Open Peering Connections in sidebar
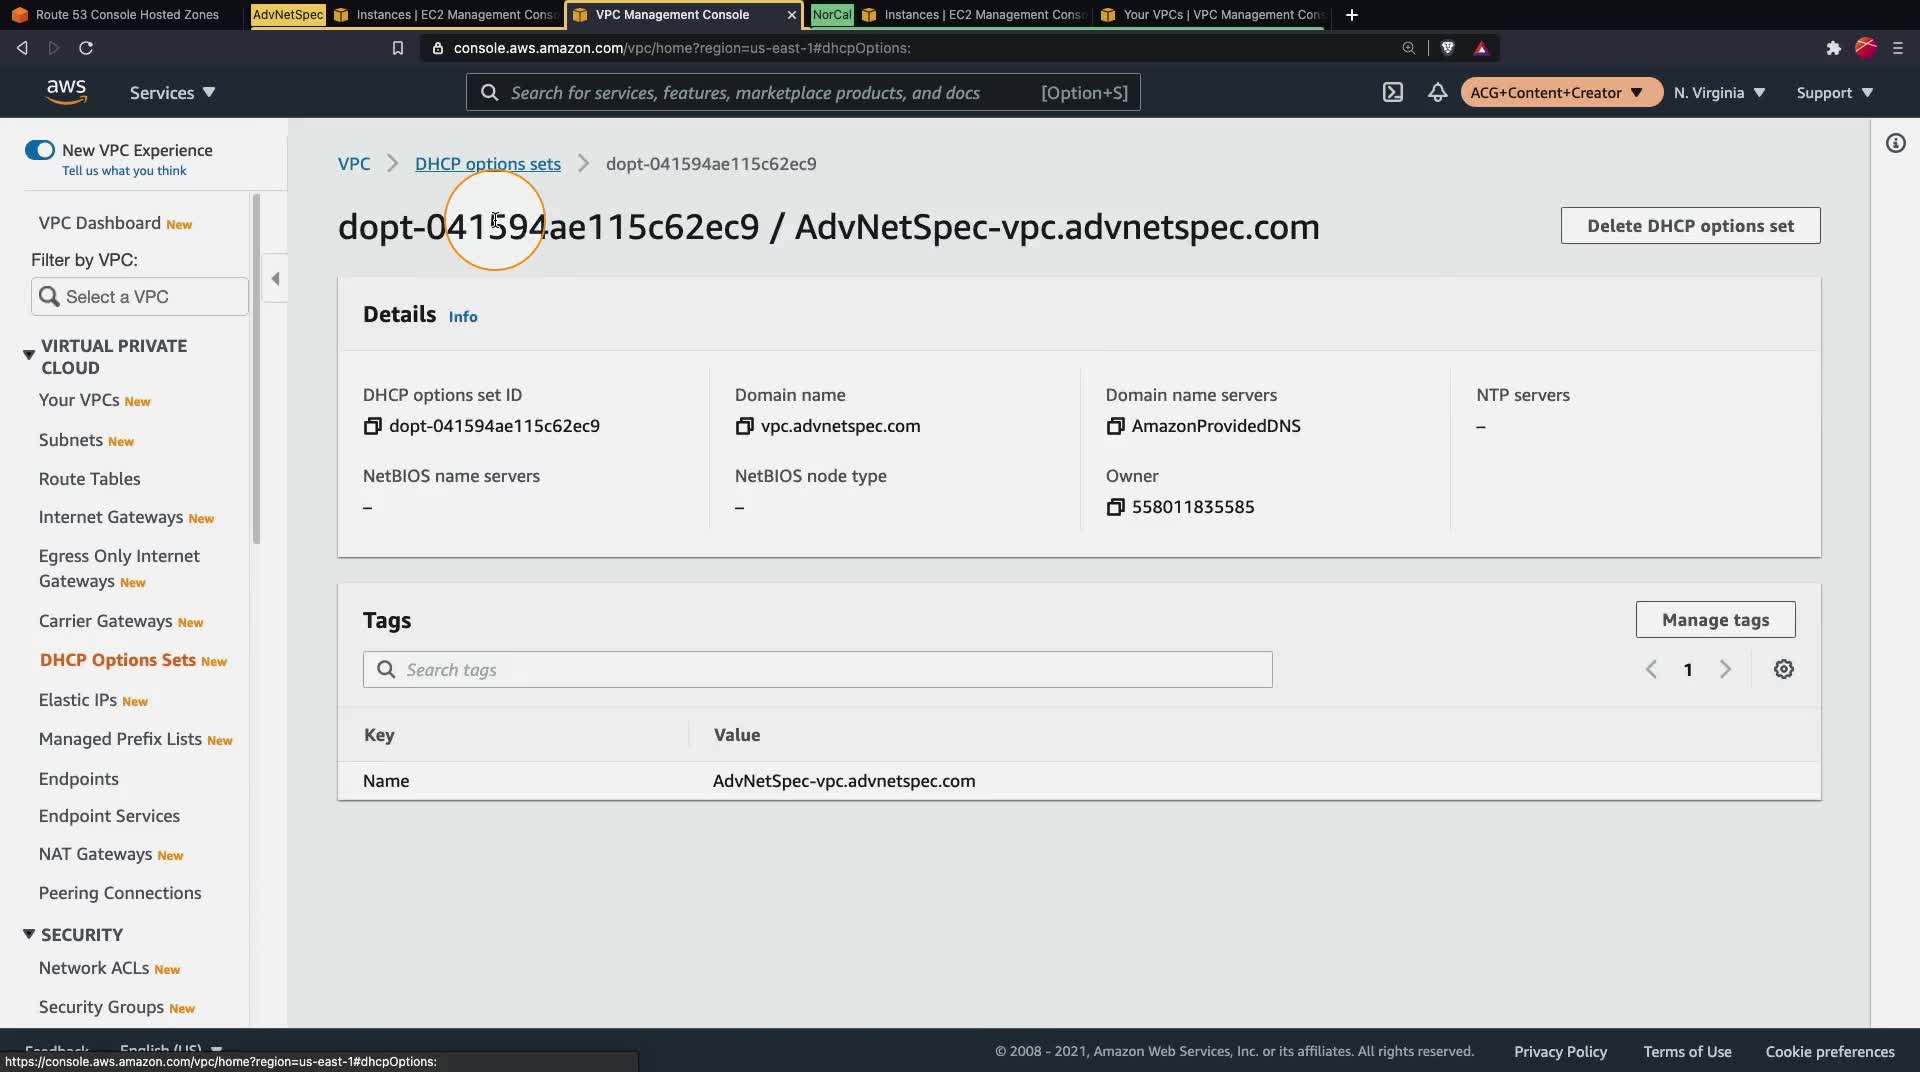Viewport: 1920px width, 1072px height. coord(120,893)
